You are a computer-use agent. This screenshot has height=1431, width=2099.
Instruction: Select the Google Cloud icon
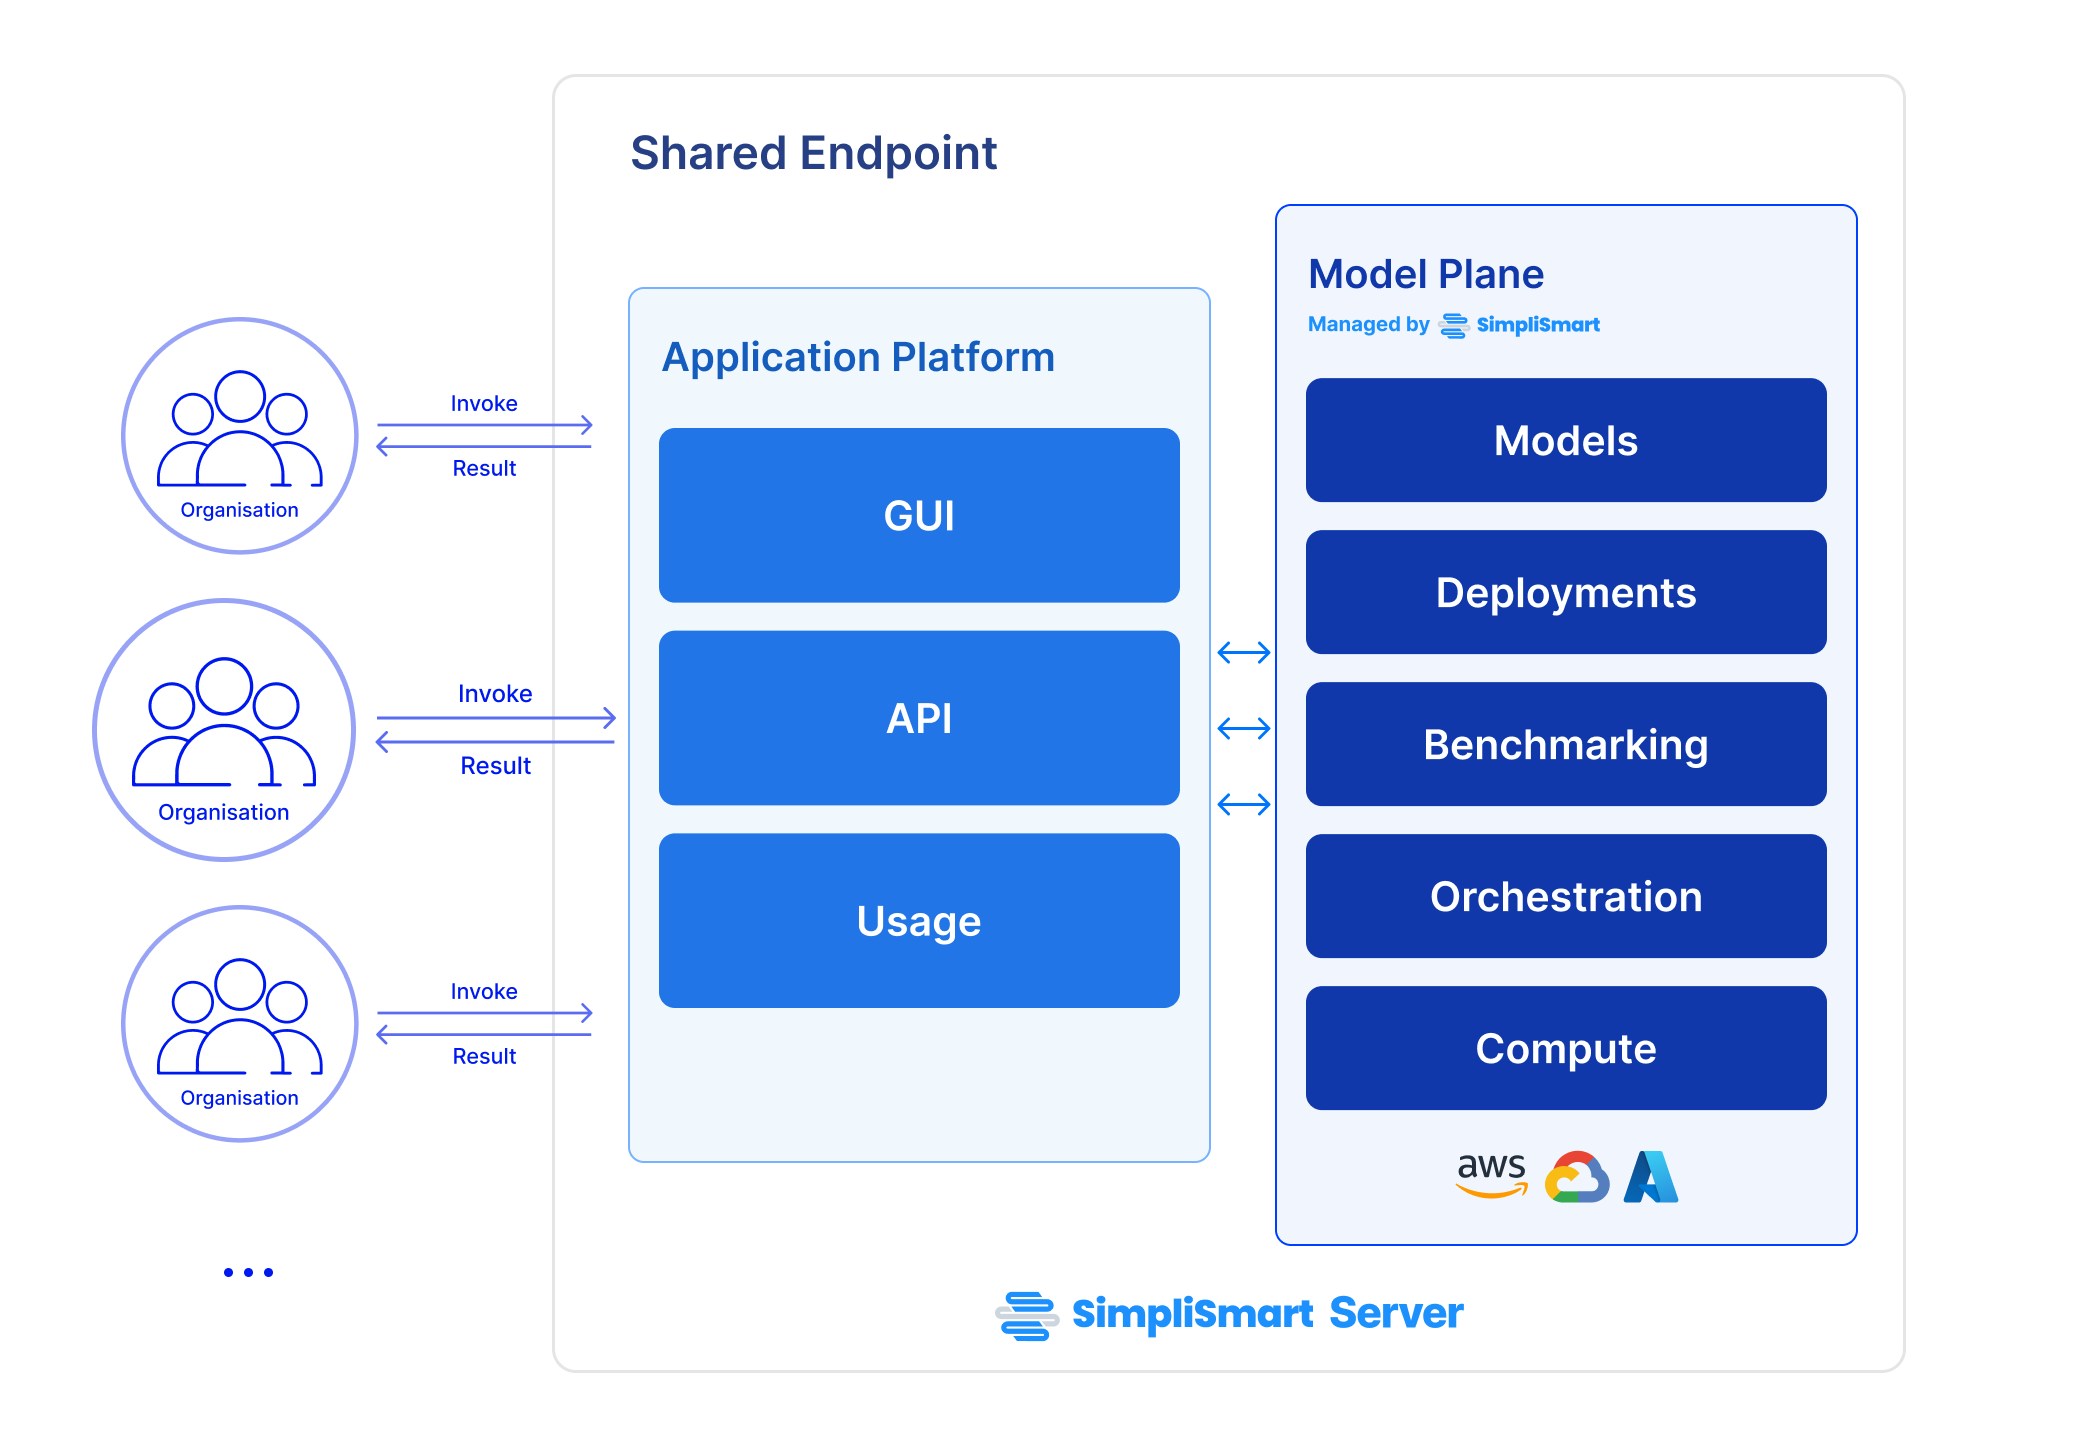(1577, 1178)
